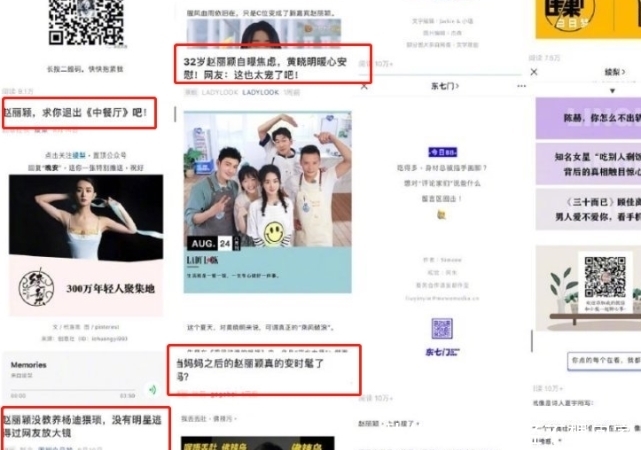Open the three-dot more menu beside 东七门
The height and width of the screenshot is (450, 641).
pos(521,86)
